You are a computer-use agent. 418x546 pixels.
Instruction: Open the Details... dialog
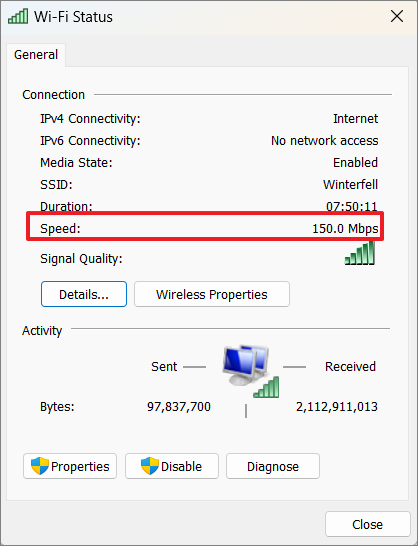tap(84, 294)
